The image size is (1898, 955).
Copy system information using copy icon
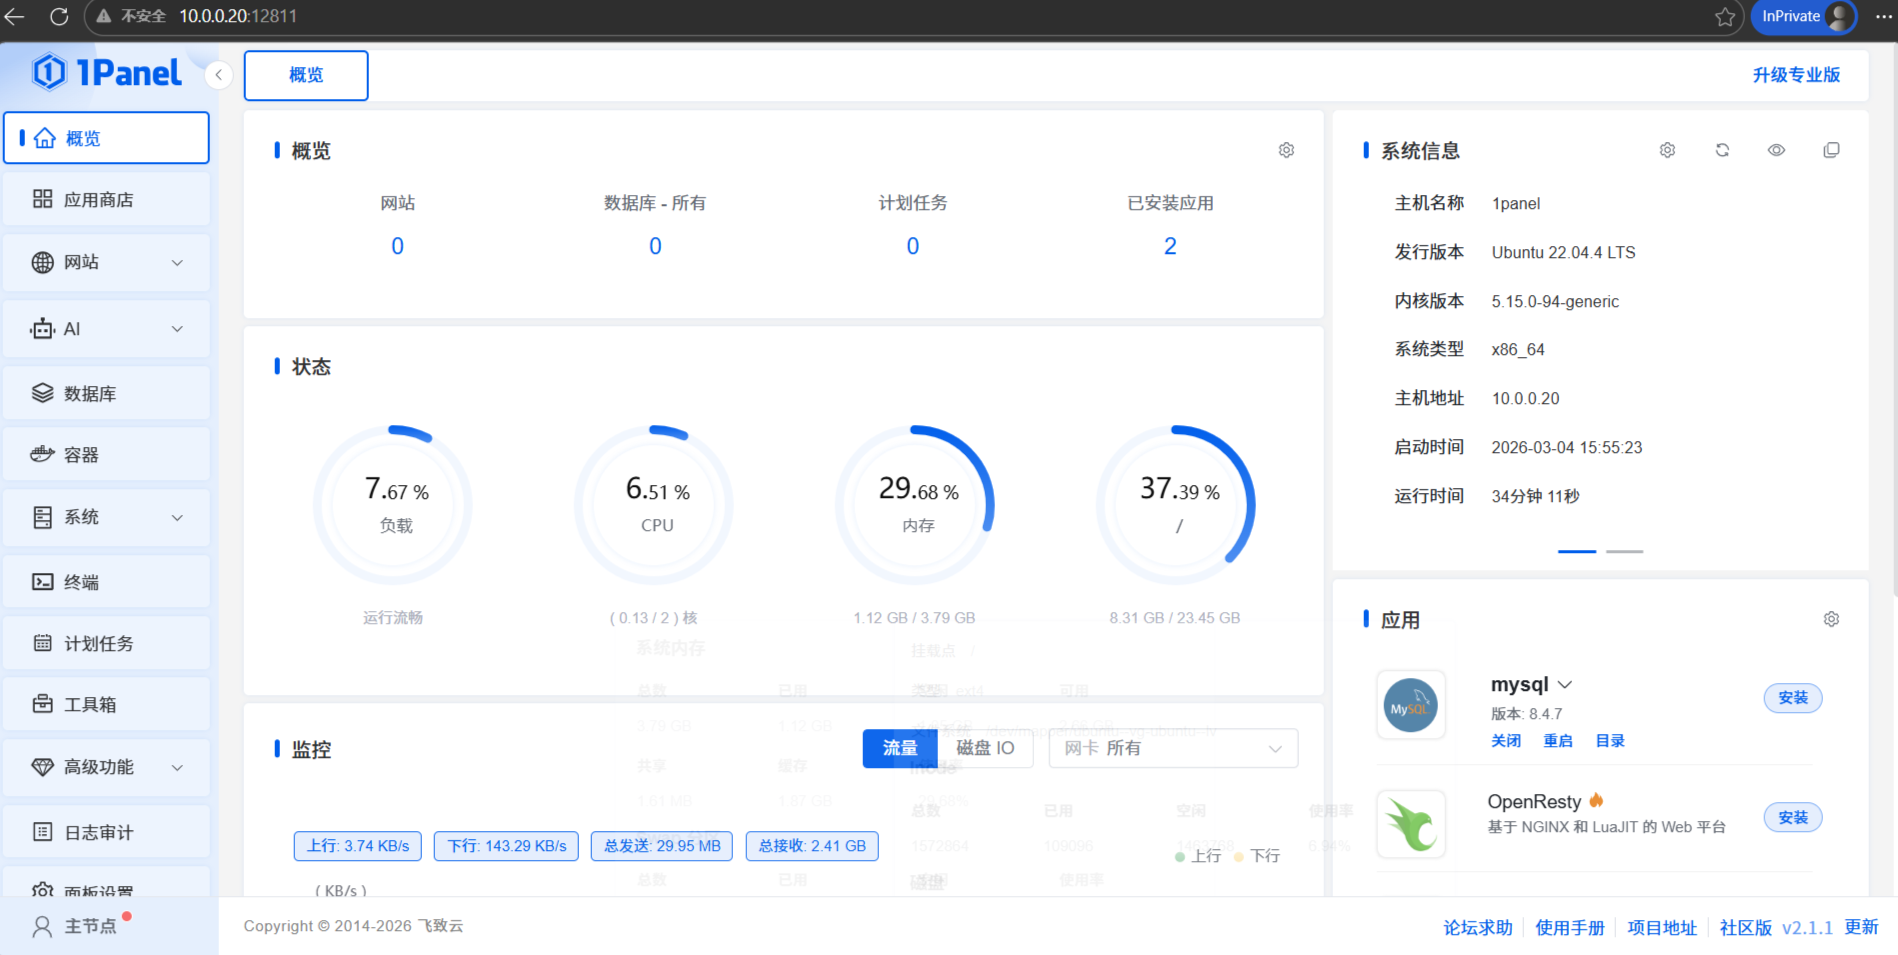click(x=1831, y=150)
